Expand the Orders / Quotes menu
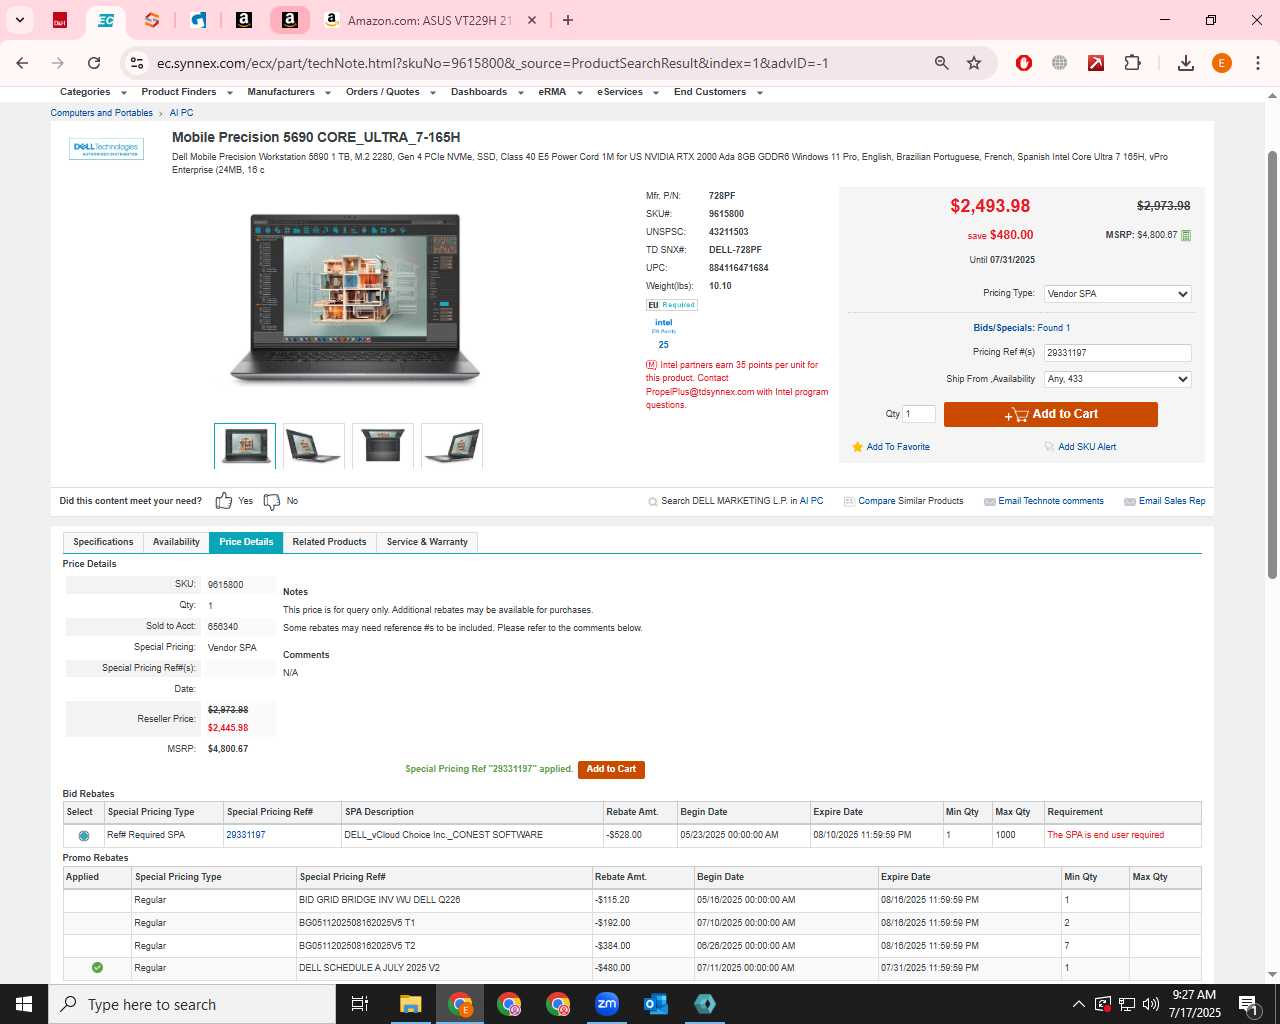The height and width of the screenshot is (1024, 1280). point(391,92)
